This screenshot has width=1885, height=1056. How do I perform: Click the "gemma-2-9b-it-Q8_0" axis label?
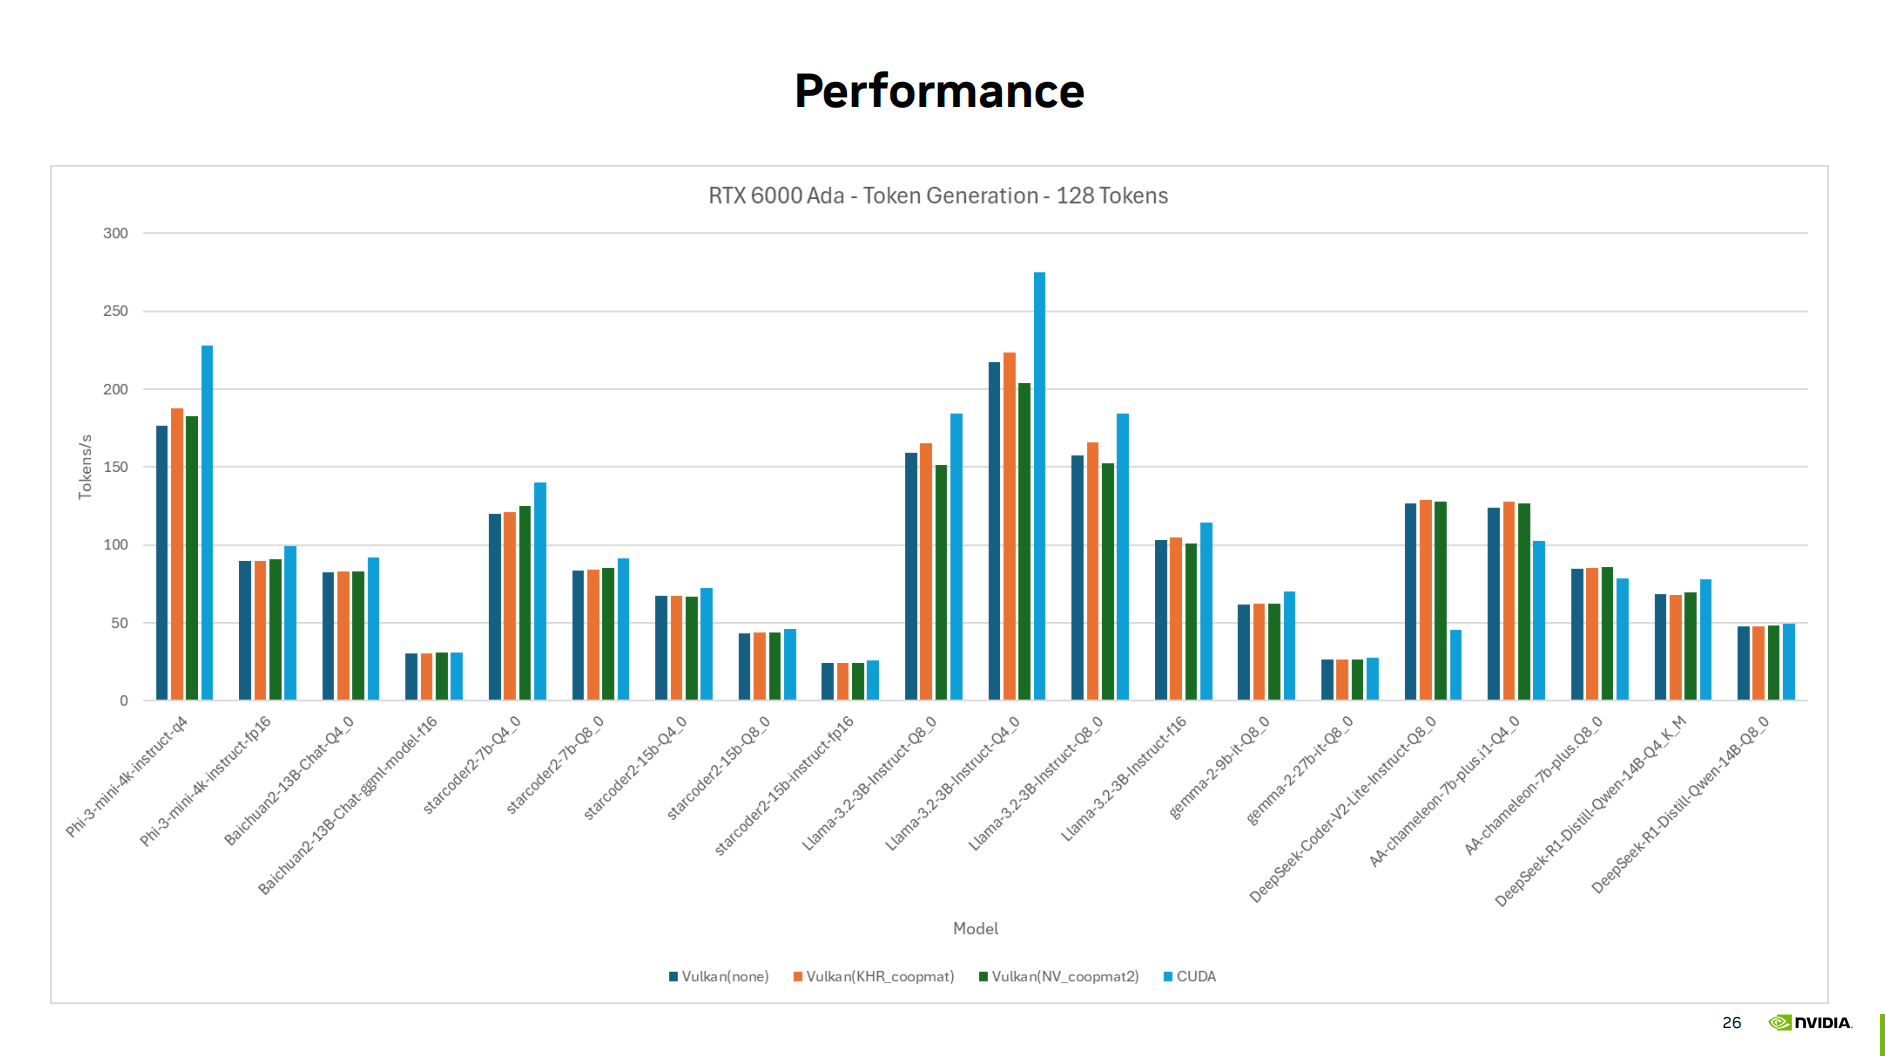click(x=1219, y=767)
